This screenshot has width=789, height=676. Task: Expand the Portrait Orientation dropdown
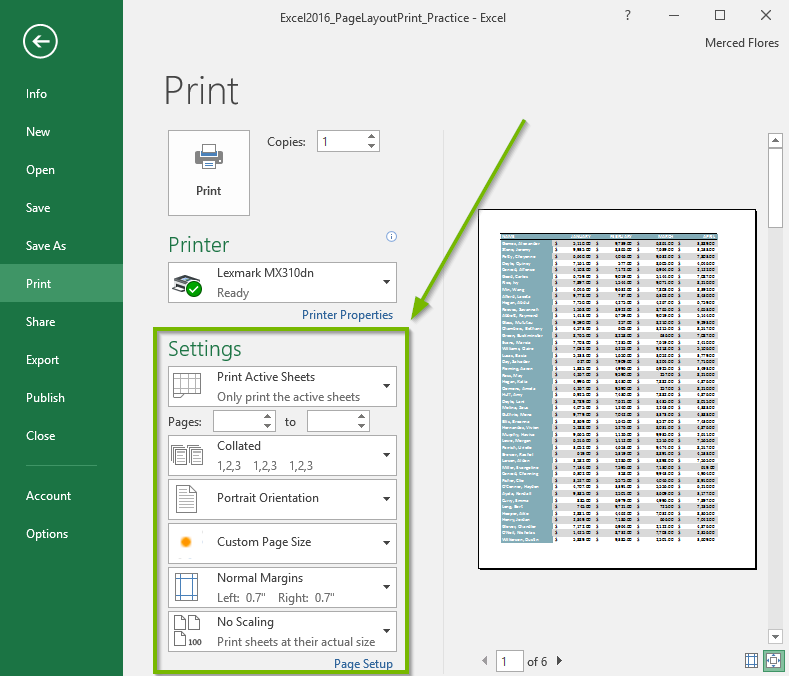[x=282, y=499]
